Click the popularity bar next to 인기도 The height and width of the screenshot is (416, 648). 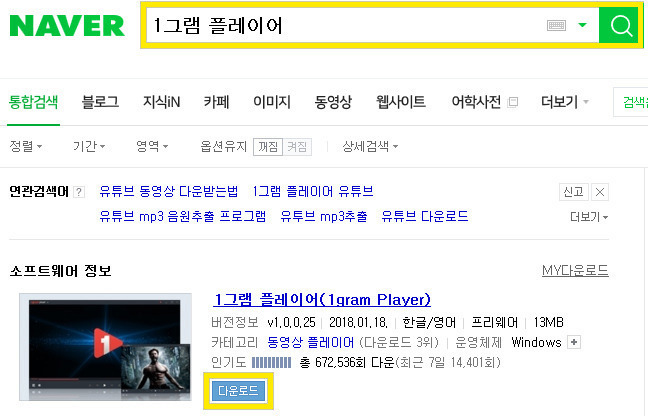272,363
